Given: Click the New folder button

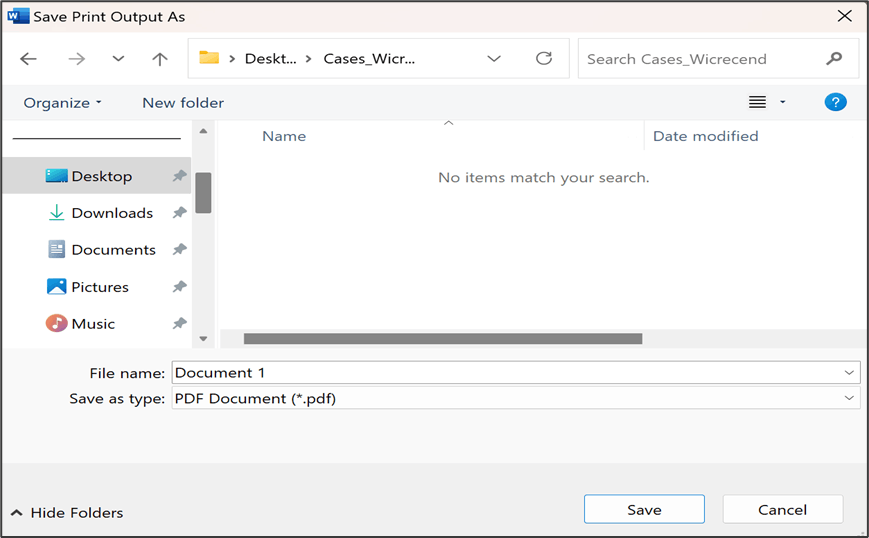Looking at the screenshot, I should (183, 103).
